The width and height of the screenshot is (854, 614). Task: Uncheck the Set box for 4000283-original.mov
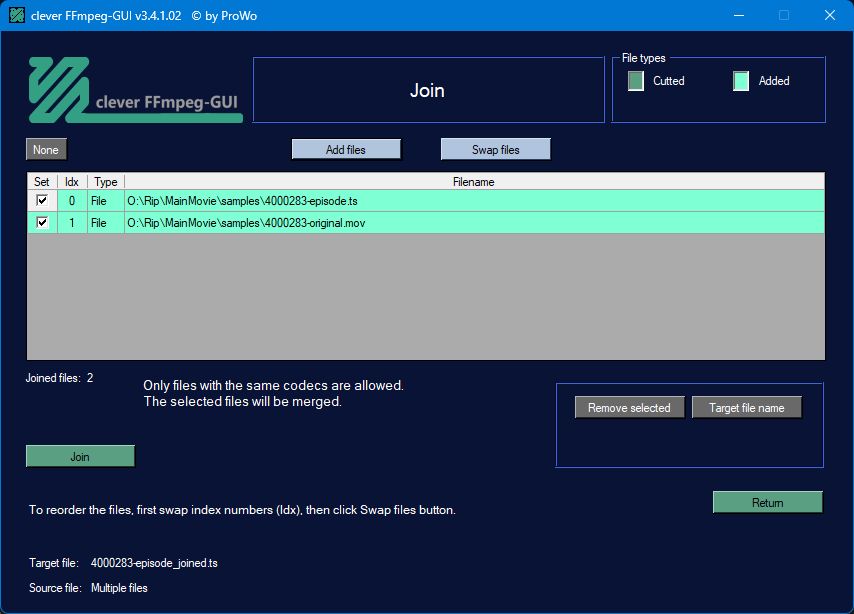pyautogui.click(x=42, y=222)
